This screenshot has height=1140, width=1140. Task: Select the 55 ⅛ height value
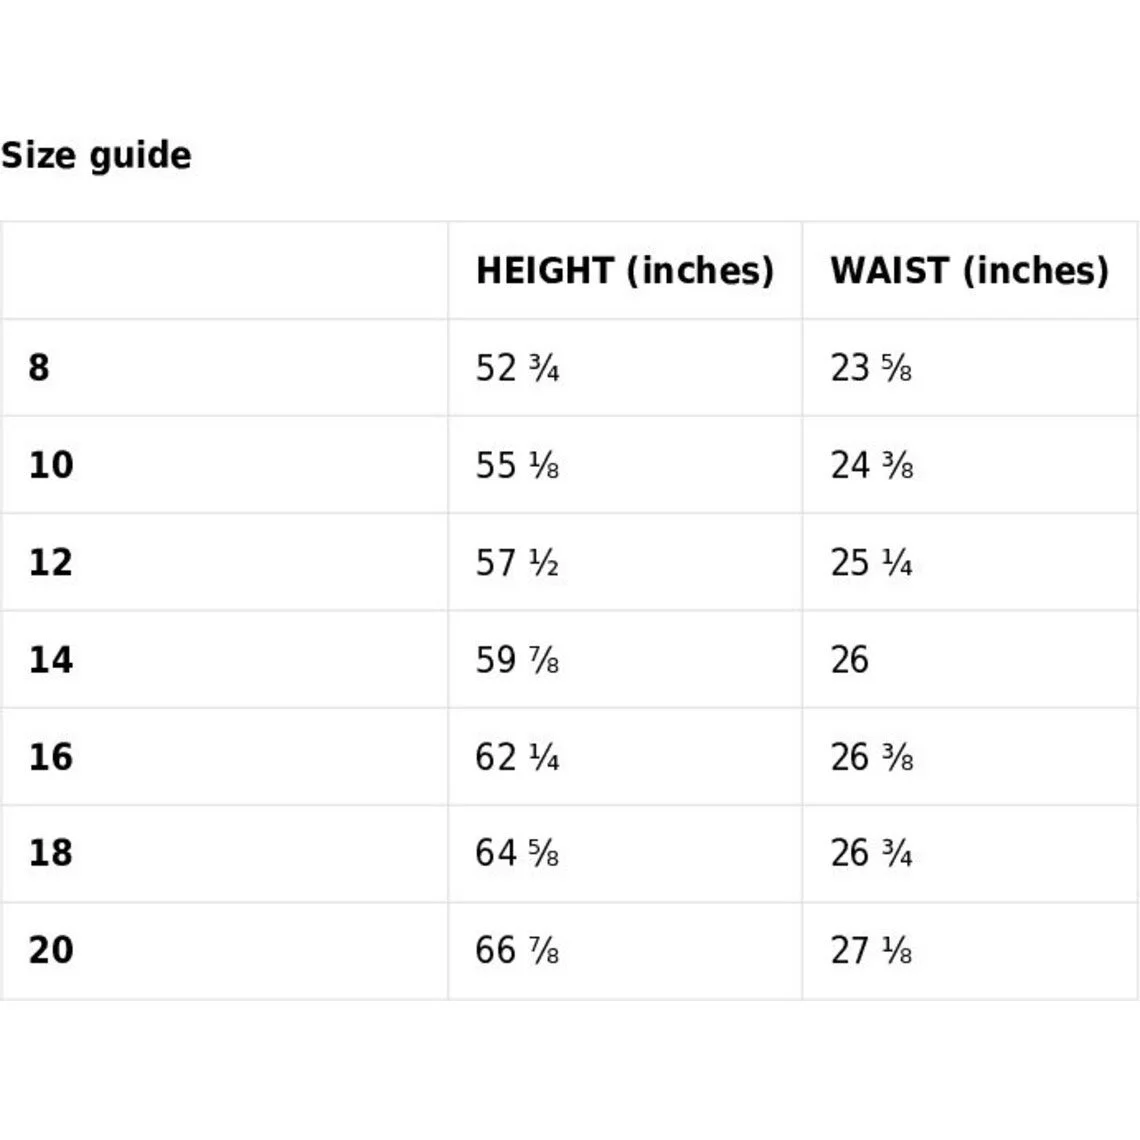pyautogui.click(x=517, y=465)
